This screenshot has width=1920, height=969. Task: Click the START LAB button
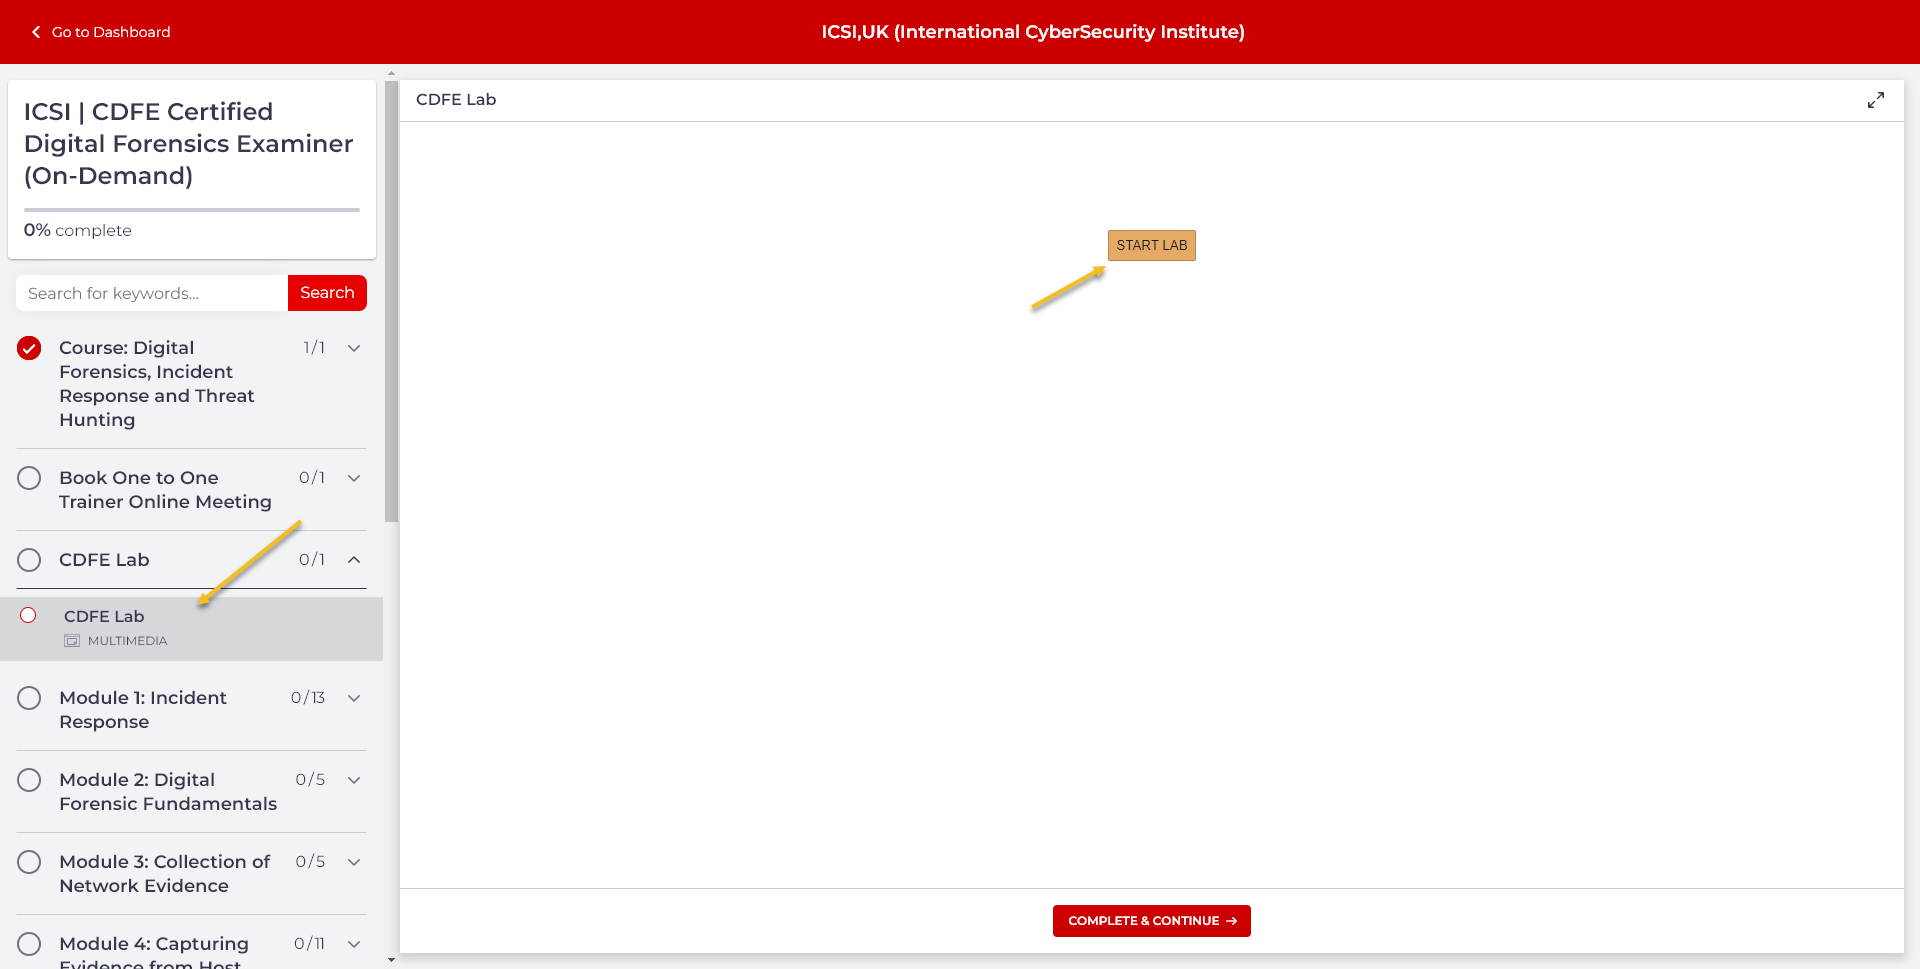click(x=1152, y=245)
